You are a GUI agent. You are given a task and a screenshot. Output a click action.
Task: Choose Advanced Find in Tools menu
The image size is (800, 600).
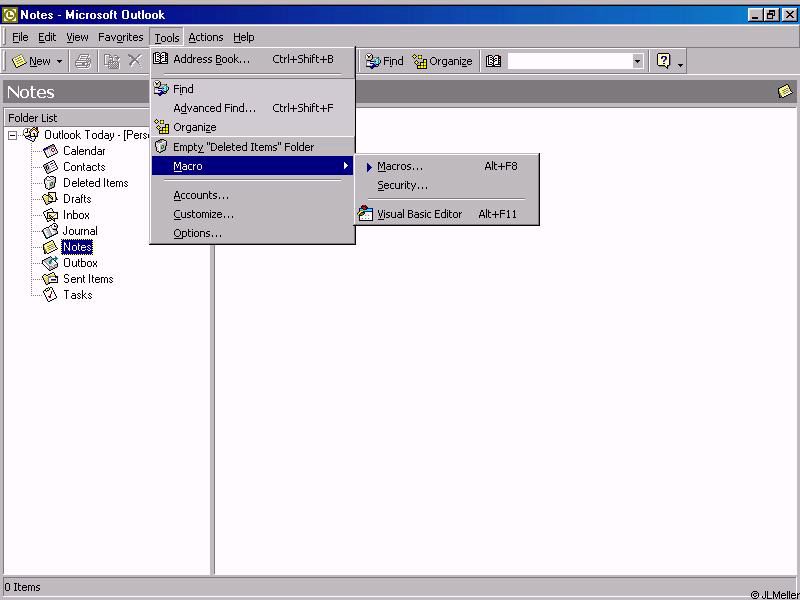pos(253,108)
